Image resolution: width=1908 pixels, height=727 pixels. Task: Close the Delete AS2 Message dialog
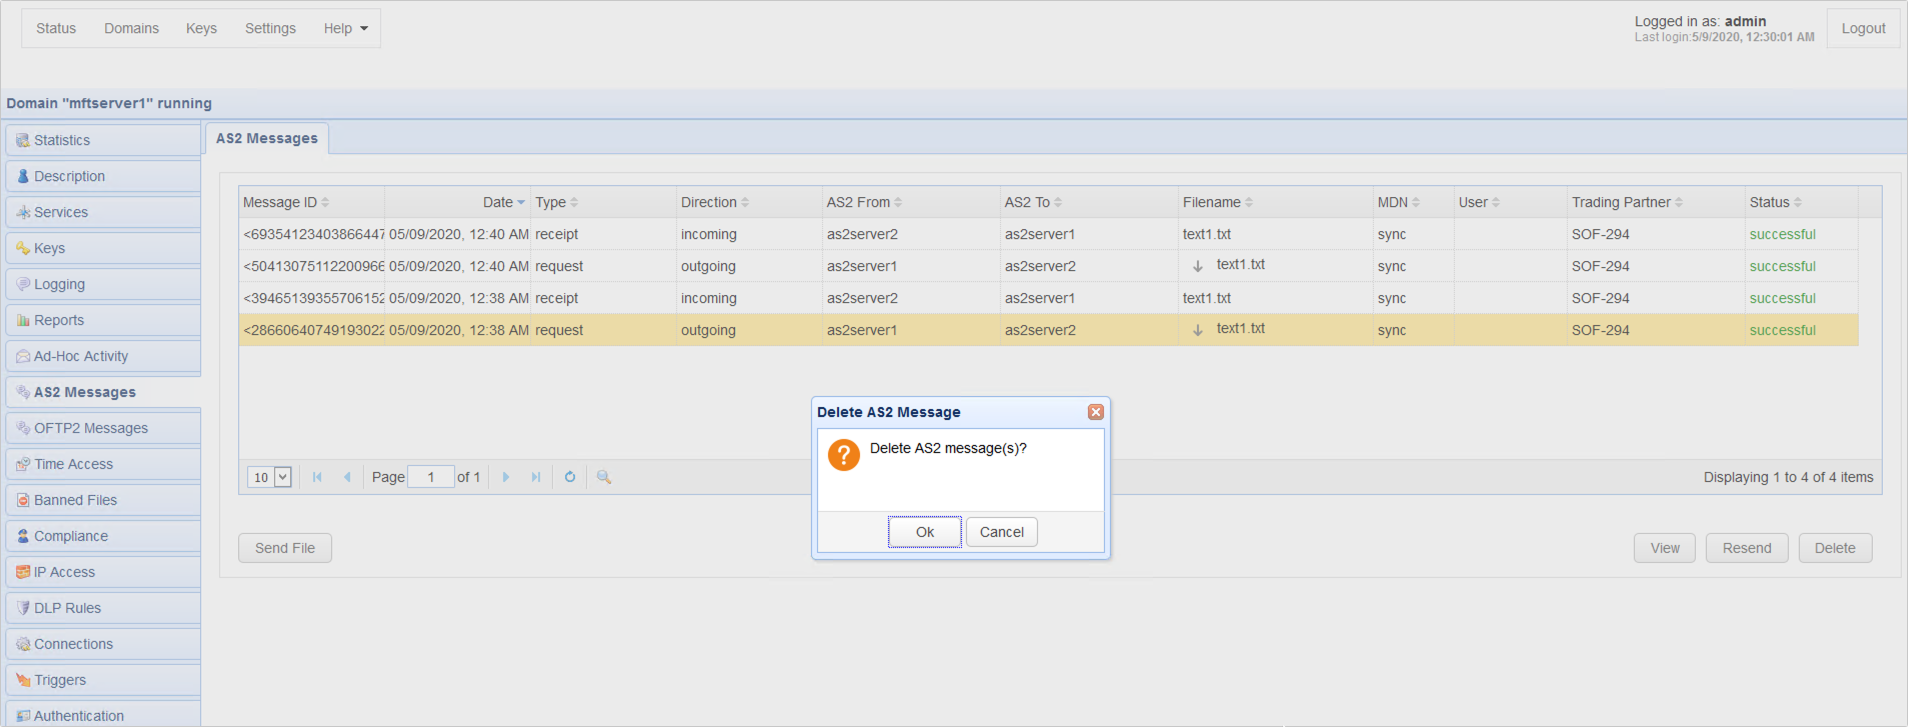click(1096, 412)
